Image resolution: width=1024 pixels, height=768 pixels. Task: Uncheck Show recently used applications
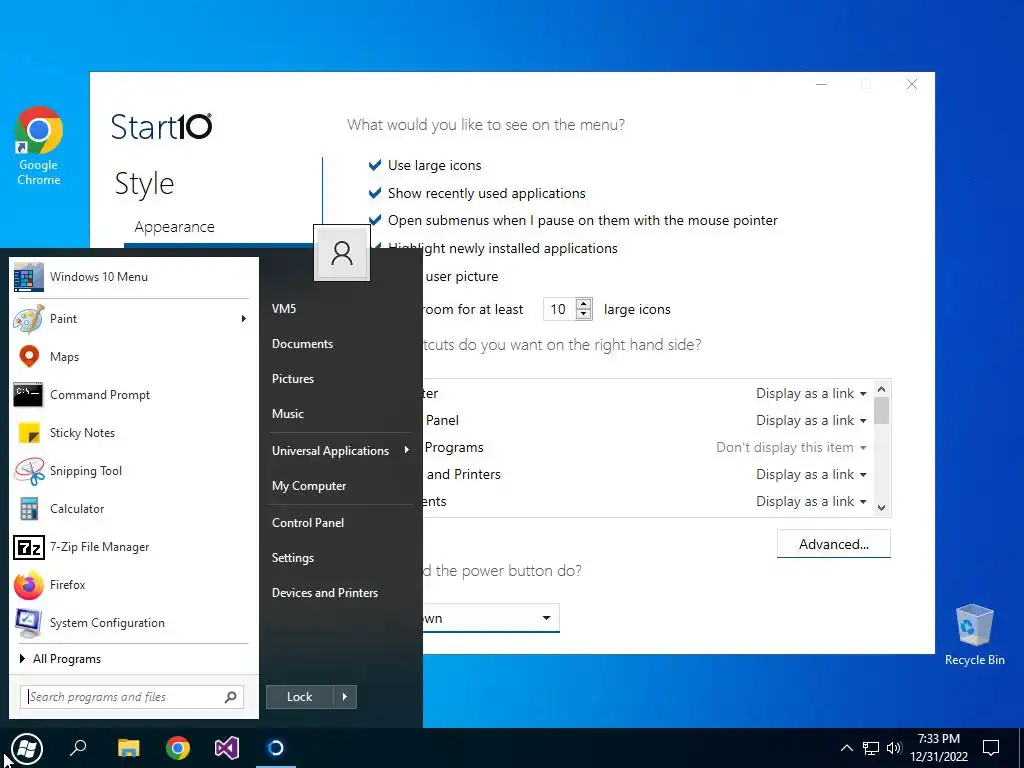375,193
